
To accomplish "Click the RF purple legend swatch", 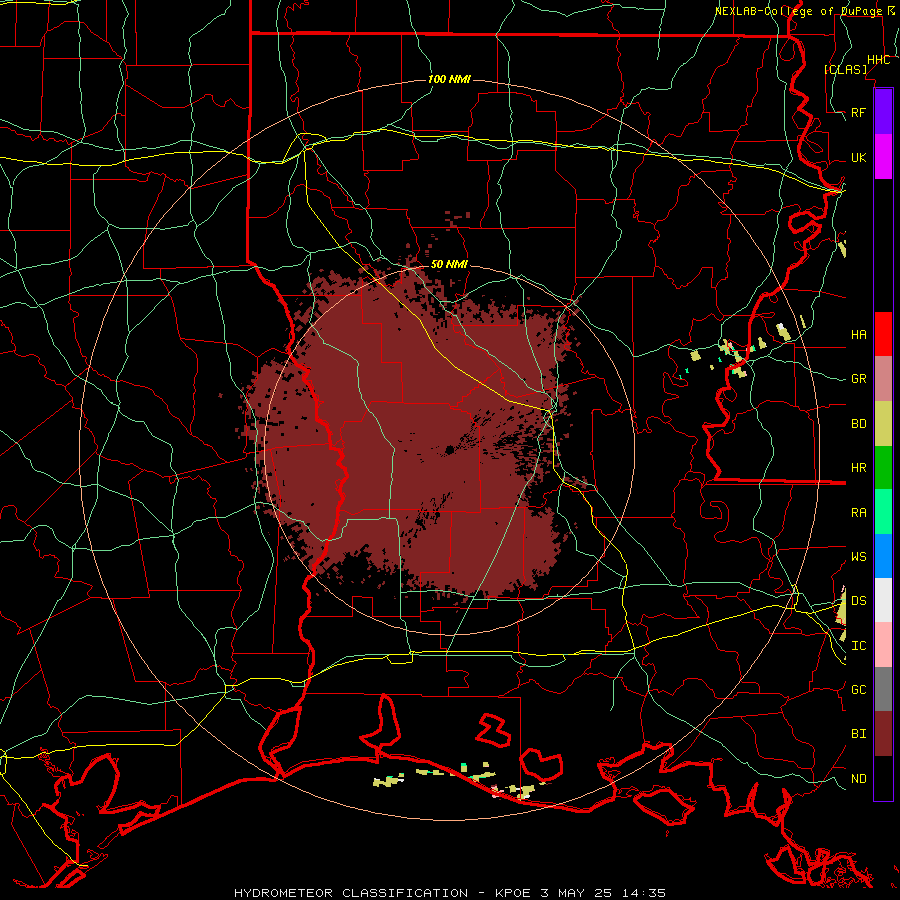I will click(x=883, y=112).
